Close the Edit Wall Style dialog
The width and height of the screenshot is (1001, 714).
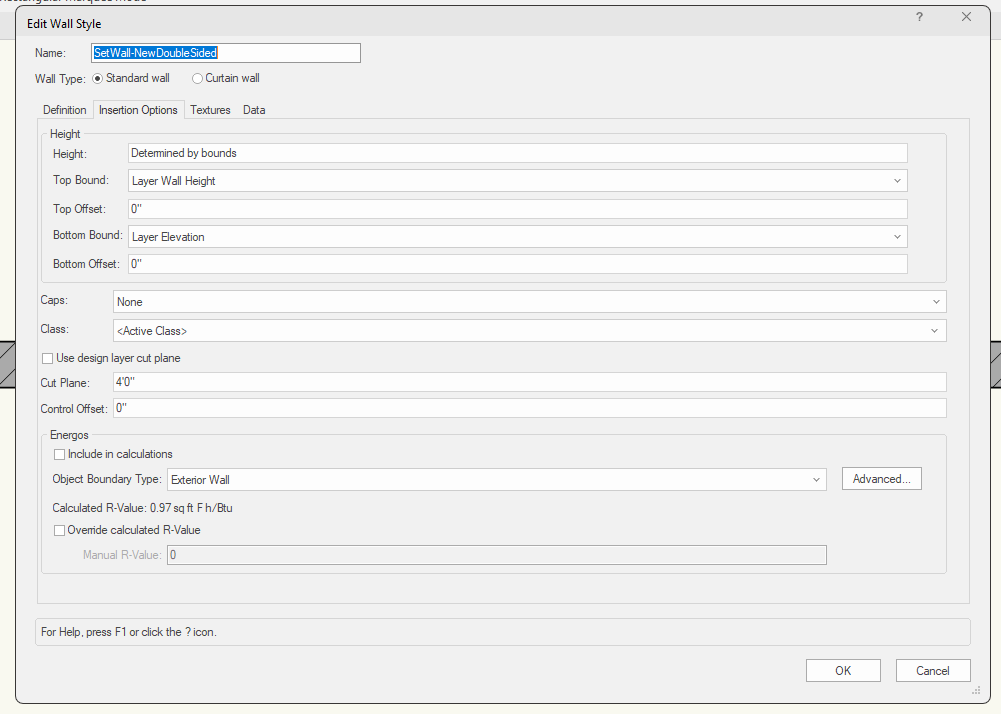(x=966, y=17)
